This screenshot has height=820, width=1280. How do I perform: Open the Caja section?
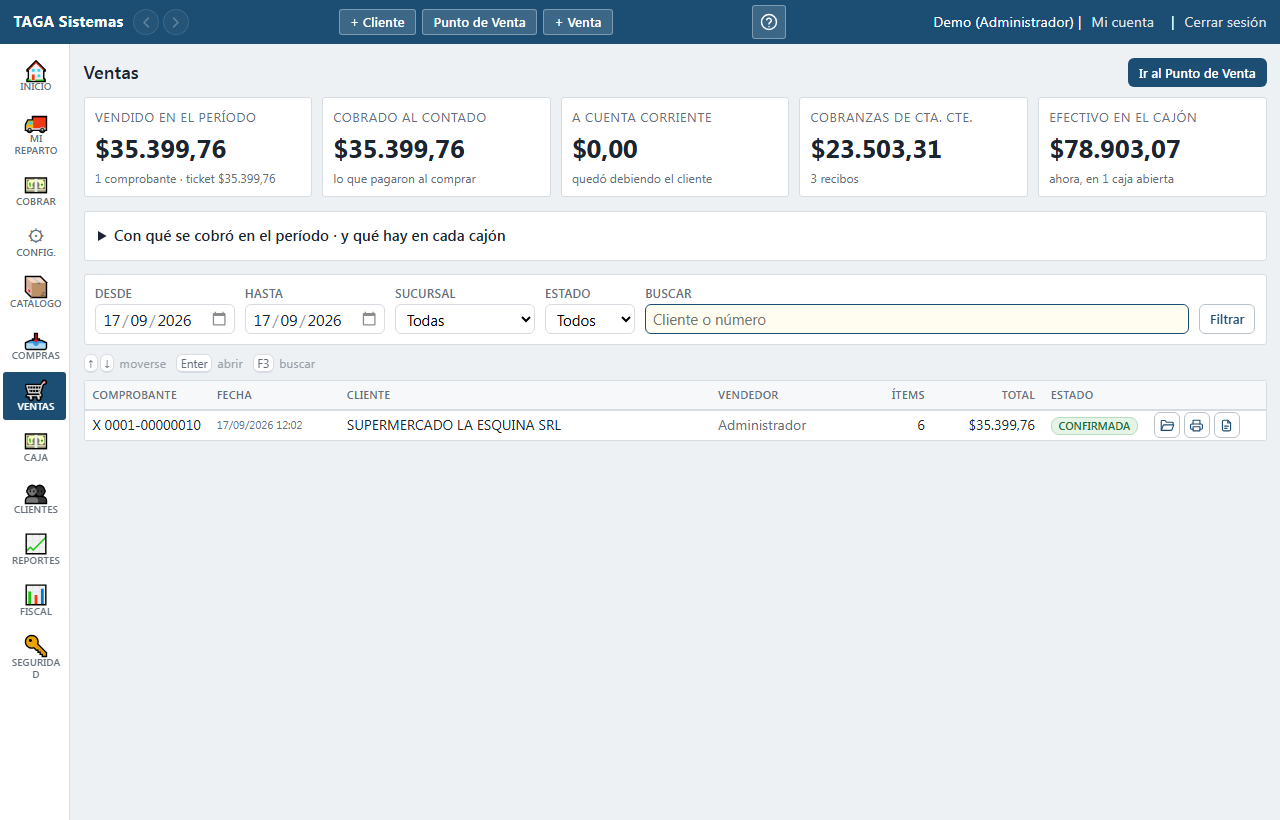tap(35, 447)
